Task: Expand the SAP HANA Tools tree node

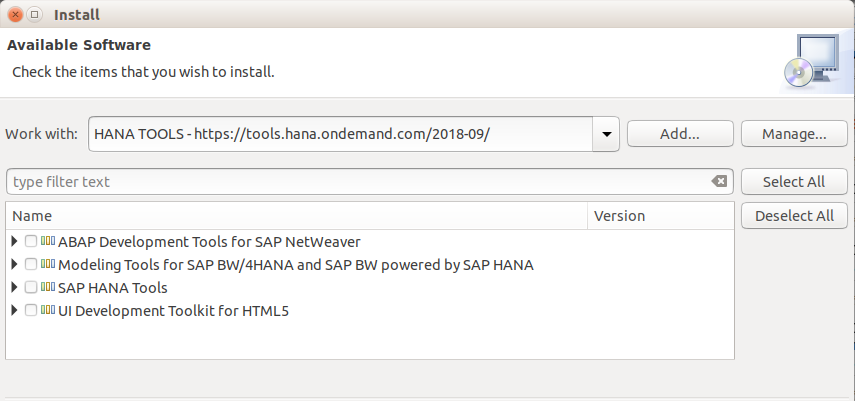Action: (x=14, y=287)
